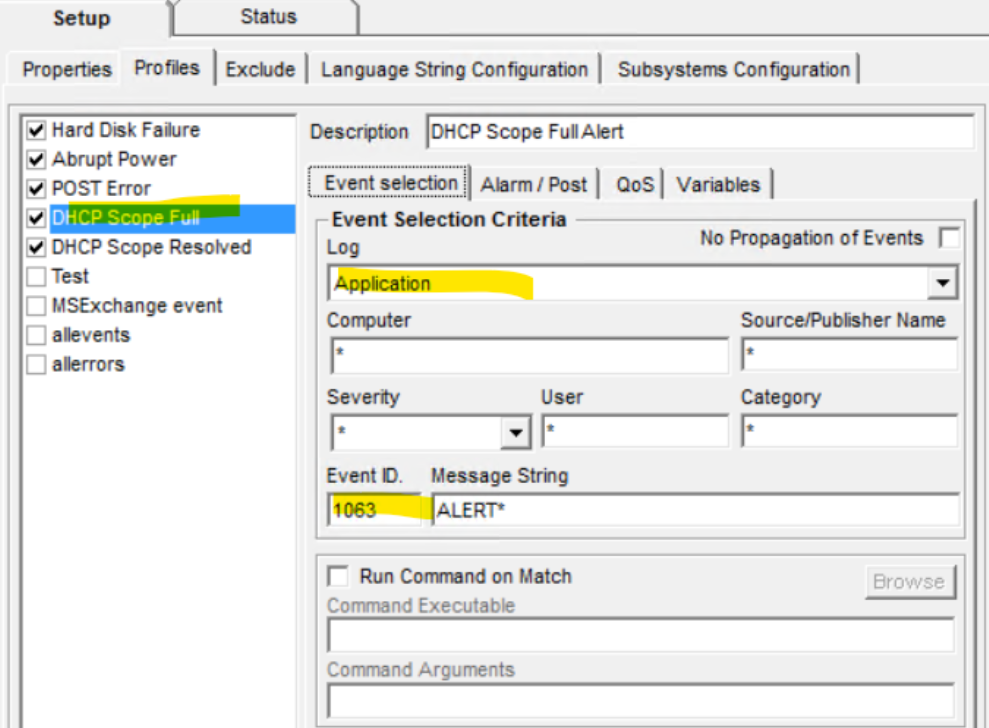The height and width of the screenshot is (728, 989).
Task: Switch to the Setup tab
Action: (82, 18)
